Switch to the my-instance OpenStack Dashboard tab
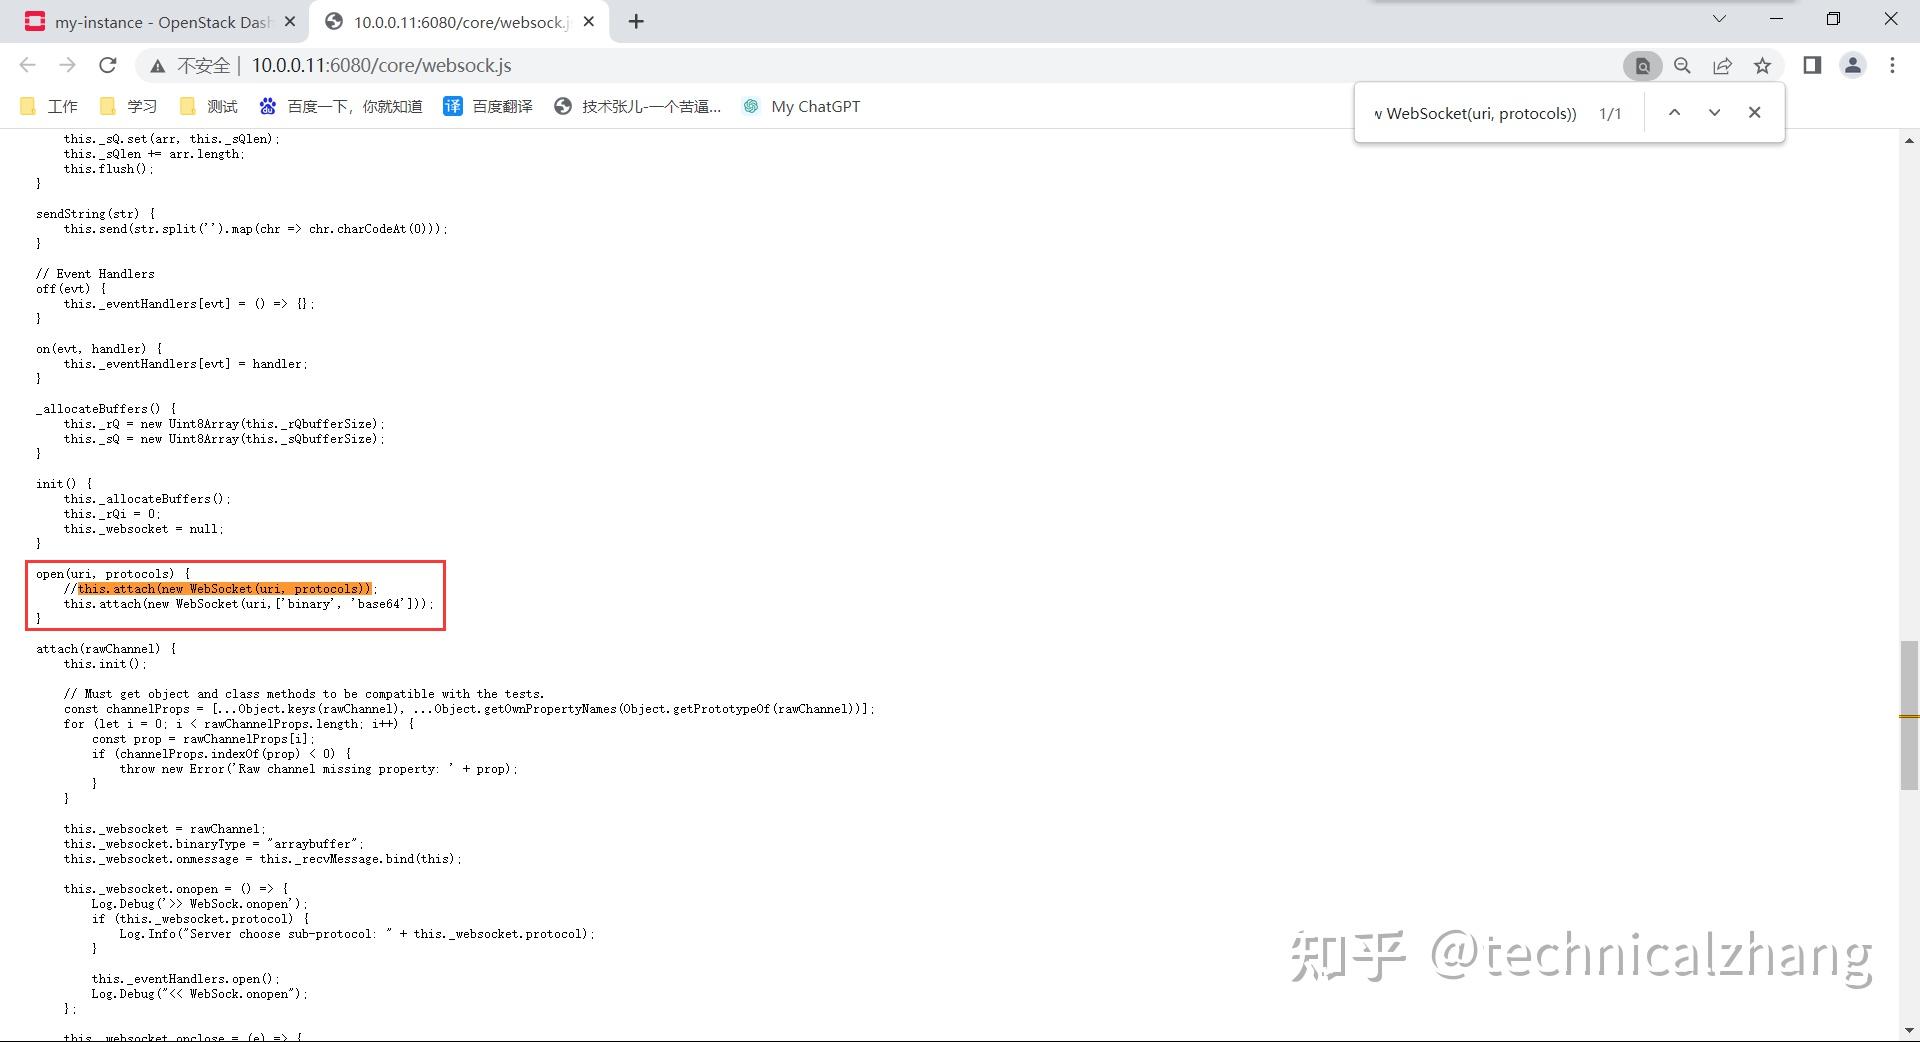The width and height of the screenshot is (1920, 1042). pos(150,21)
